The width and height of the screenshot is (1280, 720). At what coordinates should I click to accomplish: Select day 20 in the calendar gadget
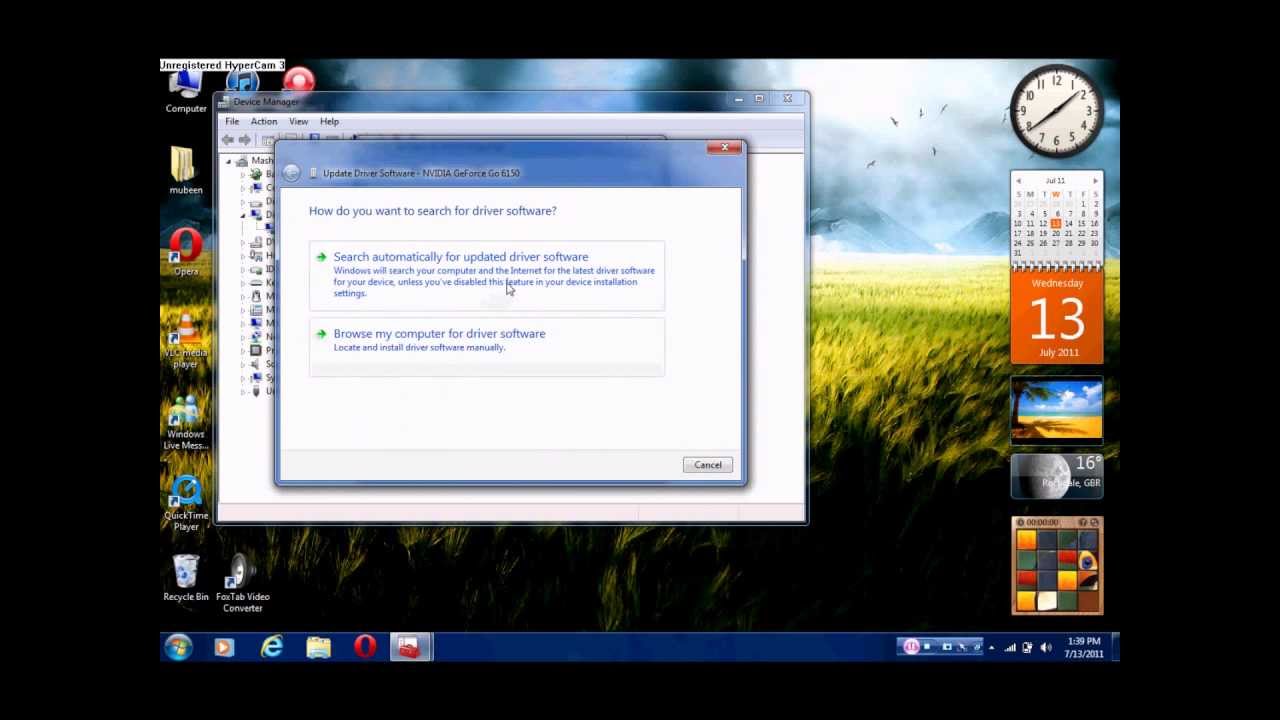click(x=1056, y=233)
